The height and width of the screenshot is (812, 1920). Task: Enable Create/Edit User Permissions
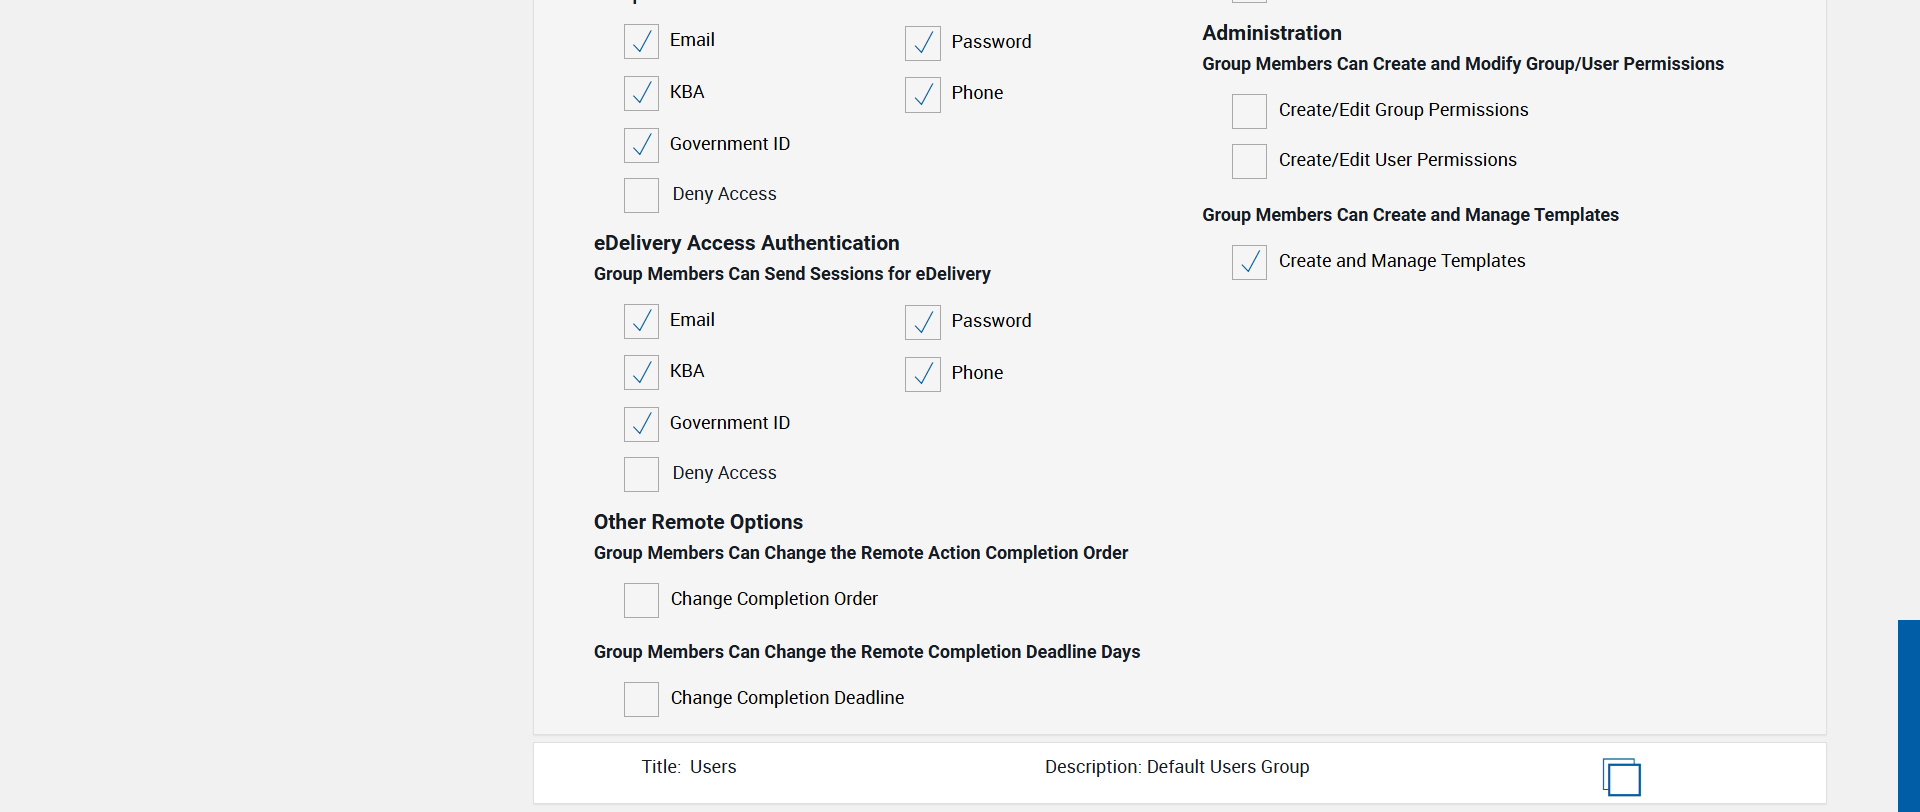click(x=1249, y=161)
